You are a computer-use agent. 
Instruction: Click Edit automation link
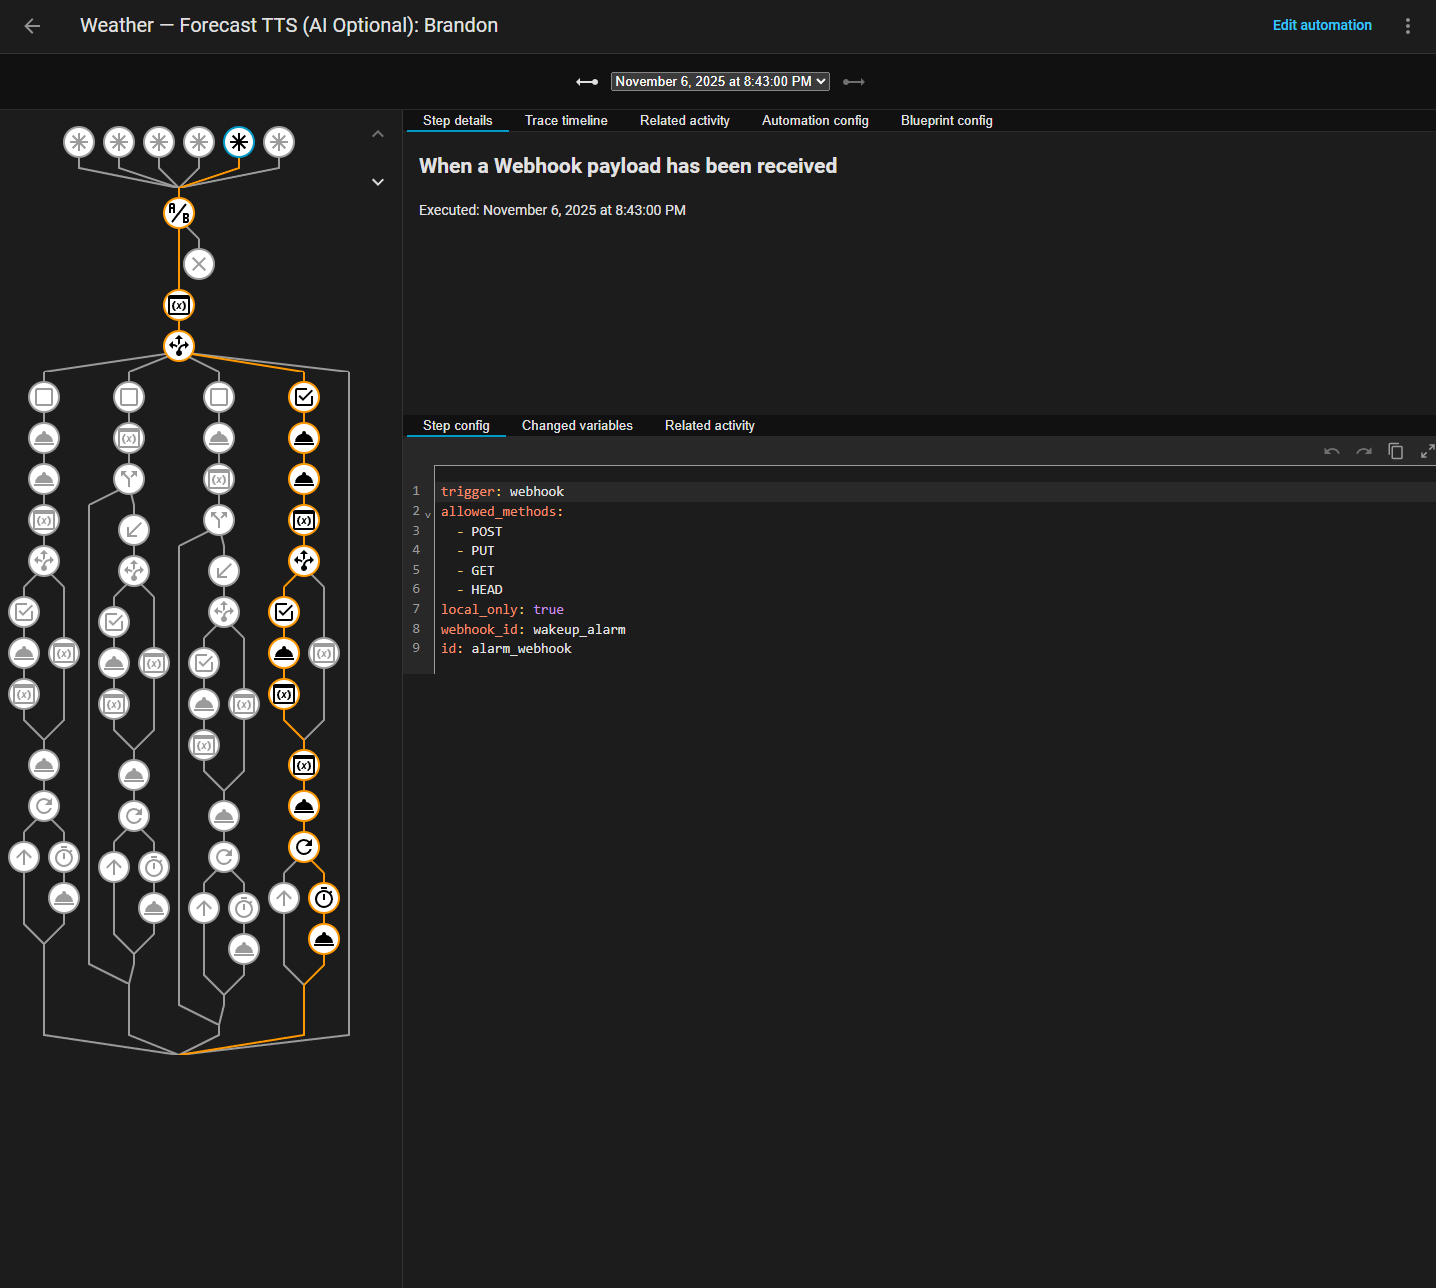(1321, 26)
